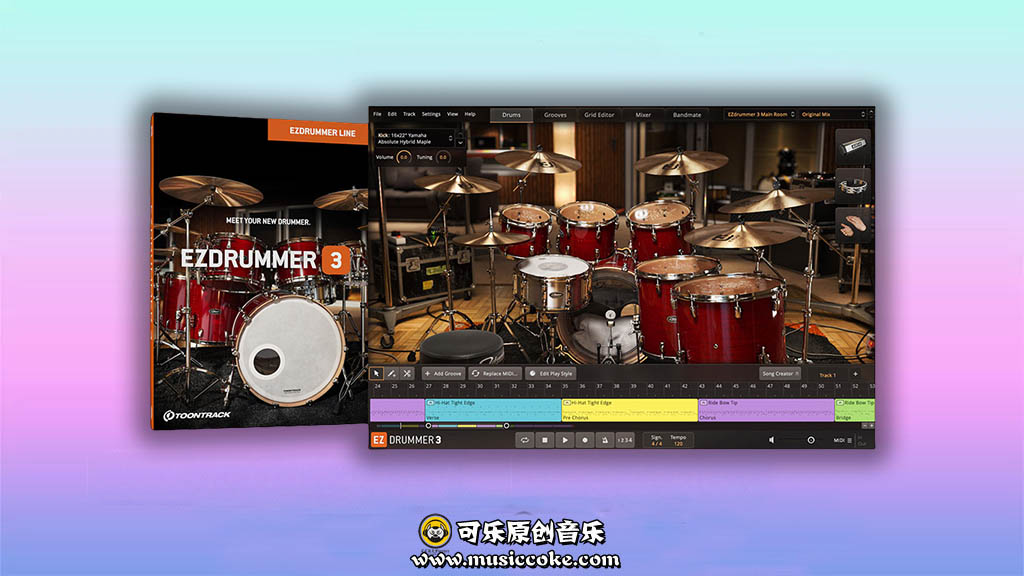Click the Edit Play Style button

click(551, 374)
